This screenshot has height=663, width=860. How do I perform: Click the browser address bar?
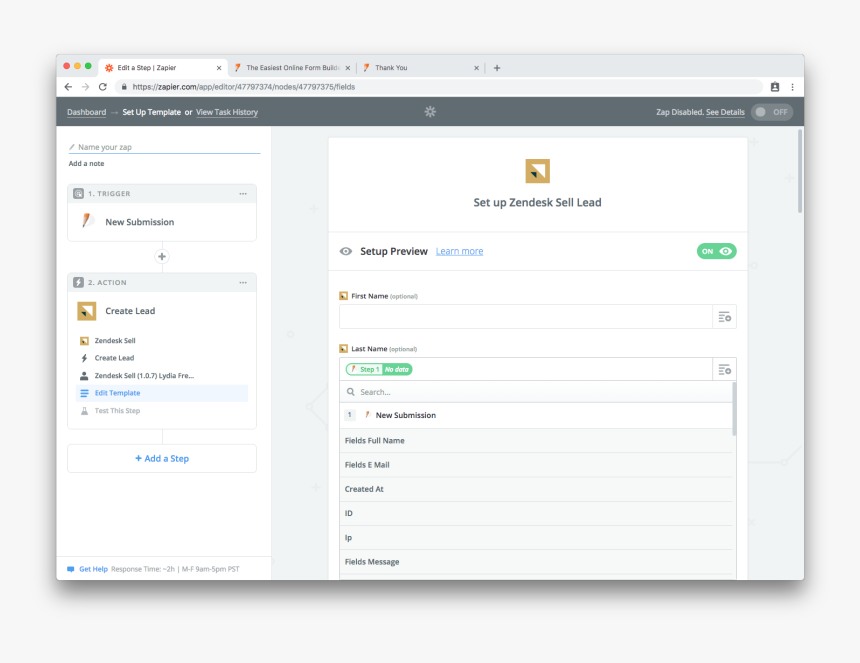439,87
